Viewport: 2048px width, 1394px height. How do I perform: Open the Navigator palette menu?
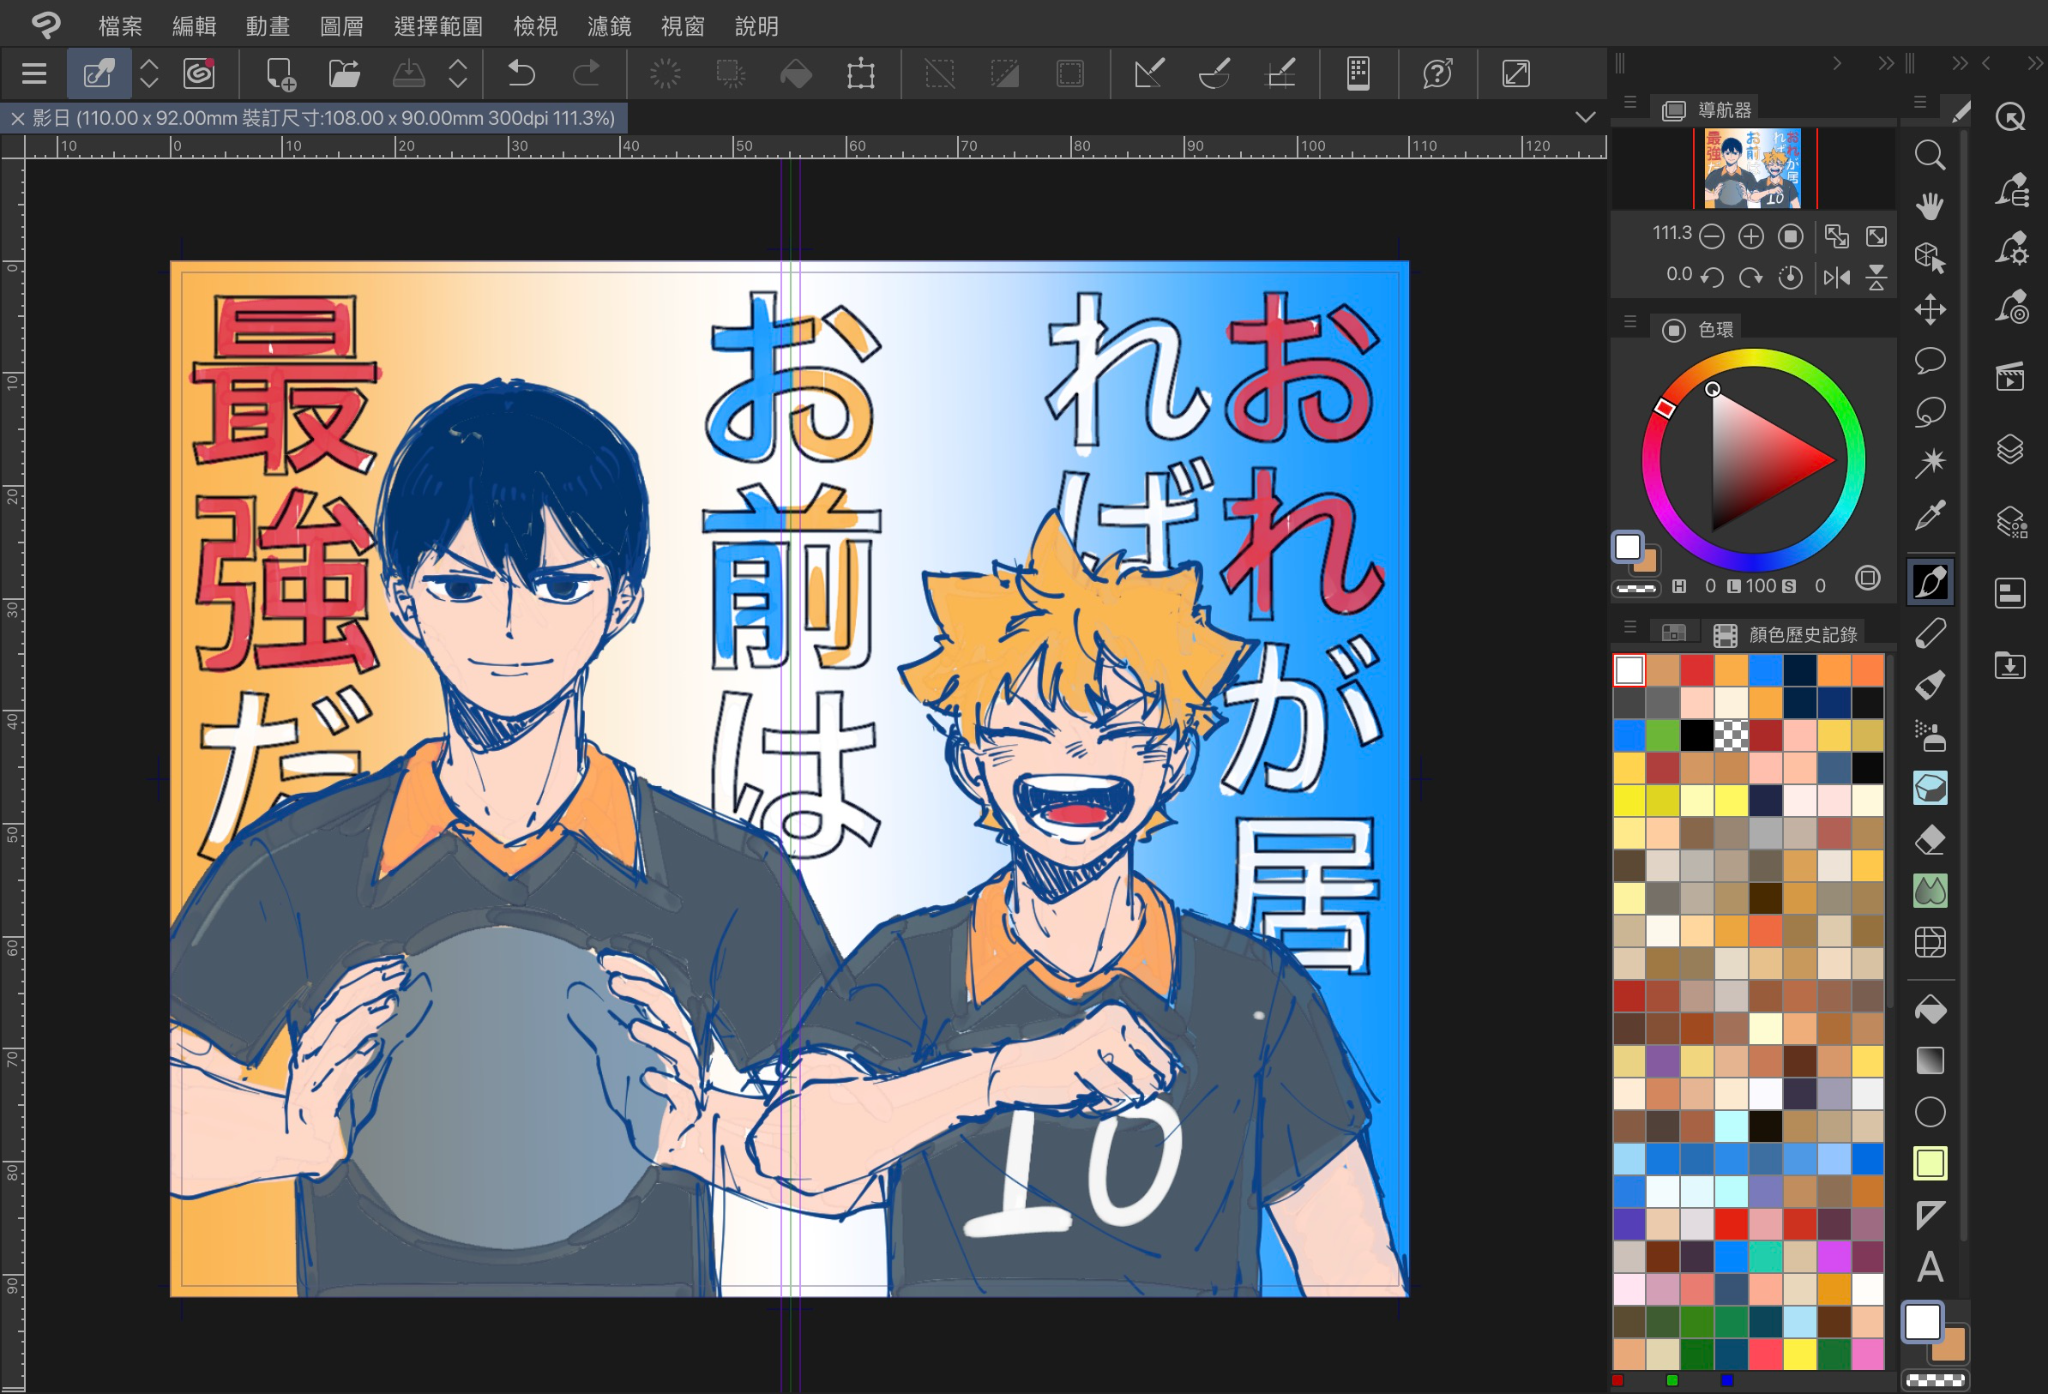click(1630, 103)
